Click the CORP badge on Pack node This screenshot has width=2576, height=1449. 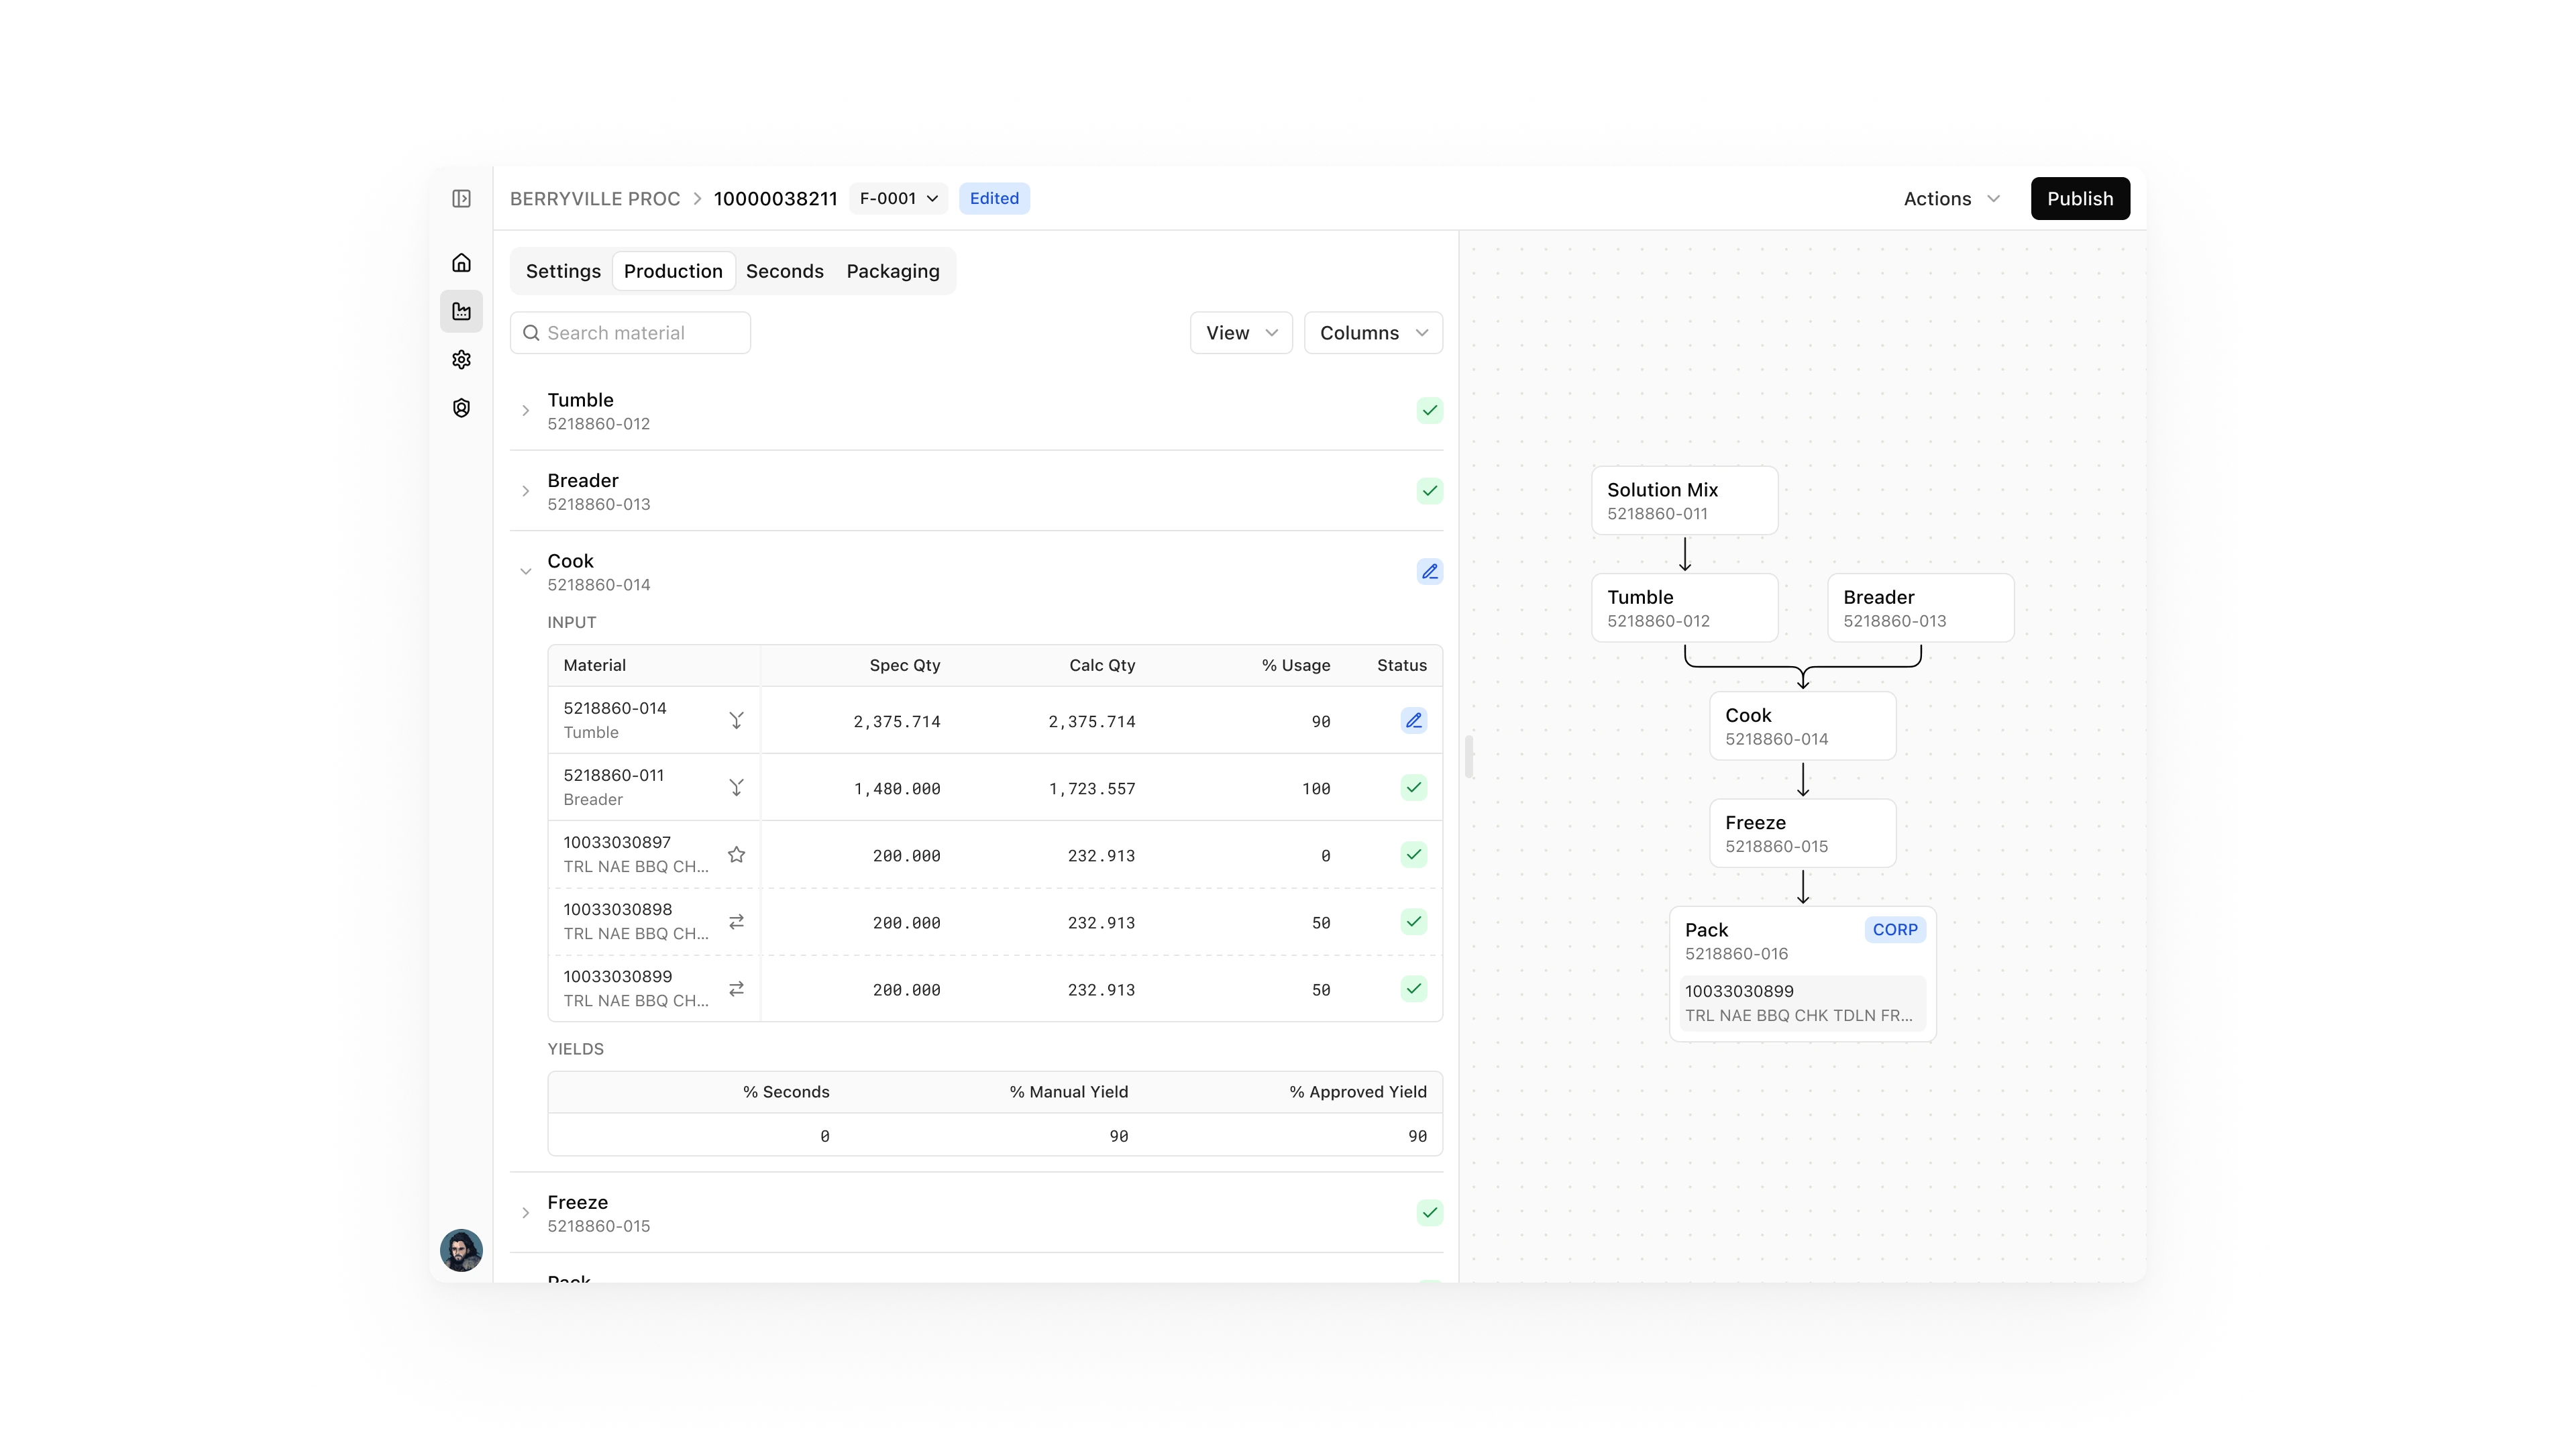pyautogui.click(x=1895, y=930)
